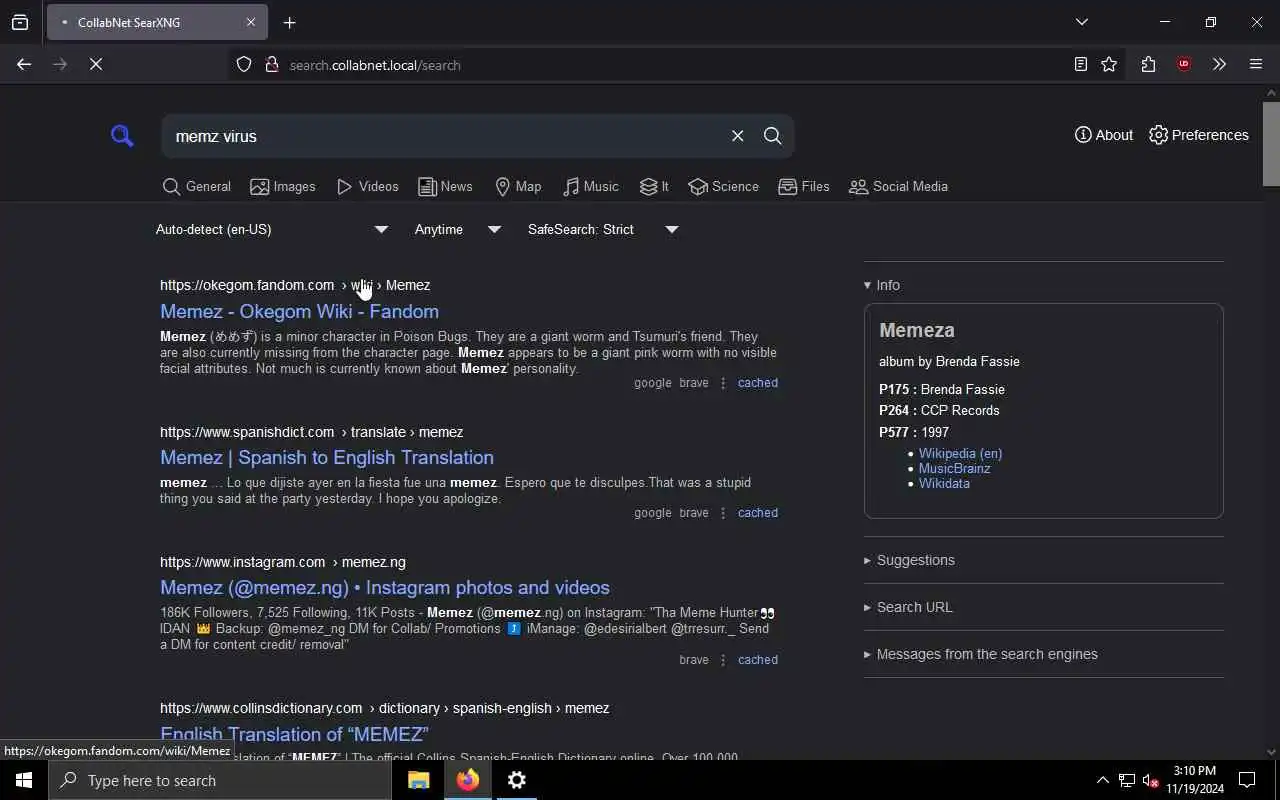Switch to Videos search tab
This screenshot has width=1280, height=800.
click(367, 187)
